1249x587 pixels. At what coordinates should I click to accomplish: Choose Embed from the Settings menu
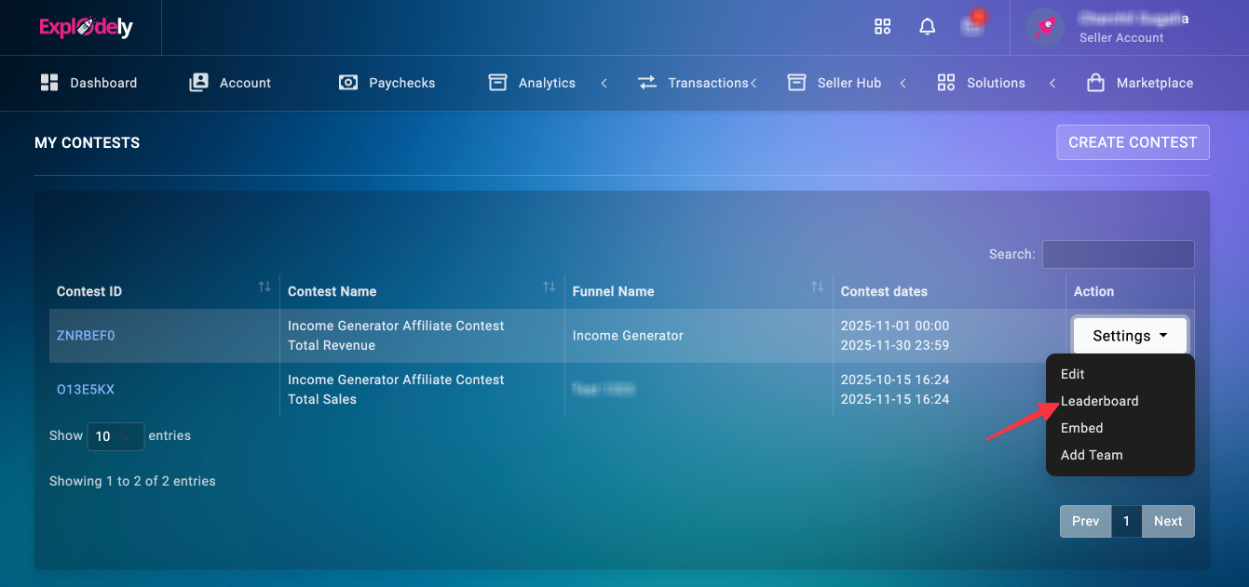pos(1081,428)
